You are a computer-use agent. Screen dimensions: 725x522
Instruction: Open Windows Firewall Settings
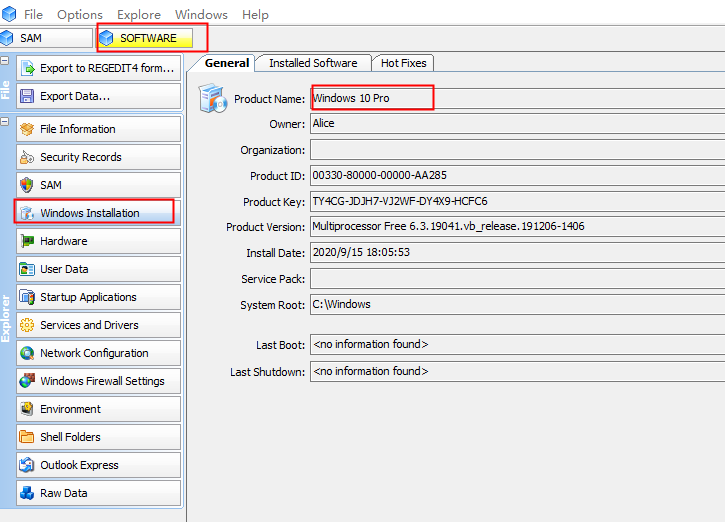pos(98,381)
